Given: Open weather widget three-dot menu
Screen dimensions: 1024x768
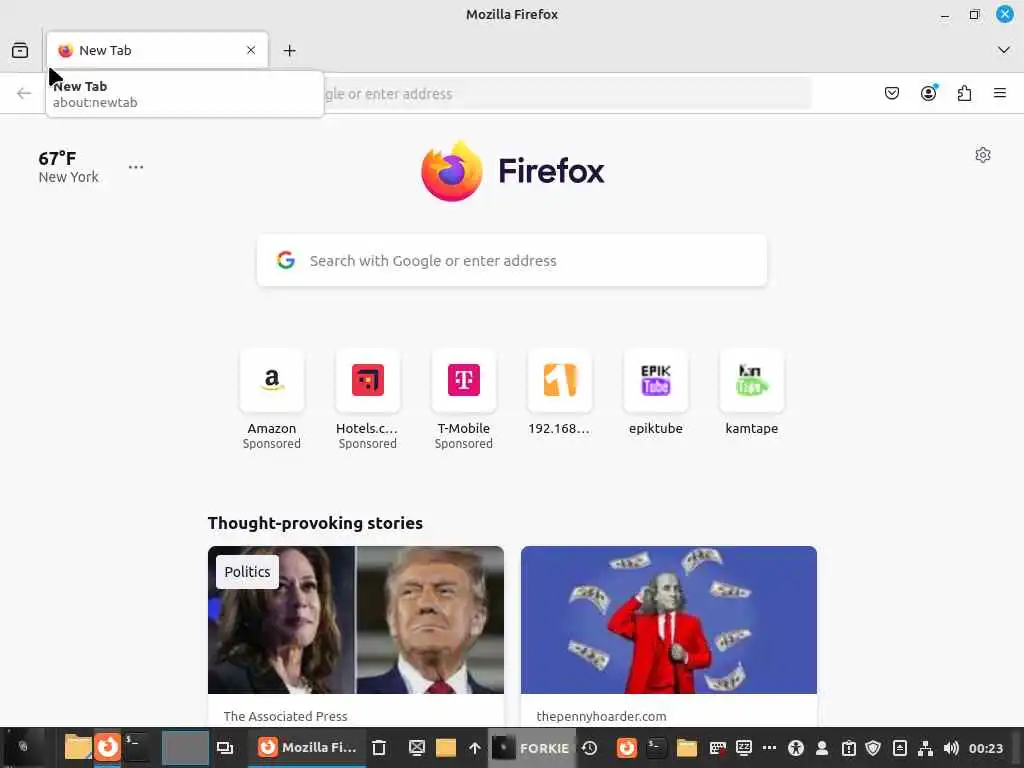Looking at the screenshot, I should 136,167.
